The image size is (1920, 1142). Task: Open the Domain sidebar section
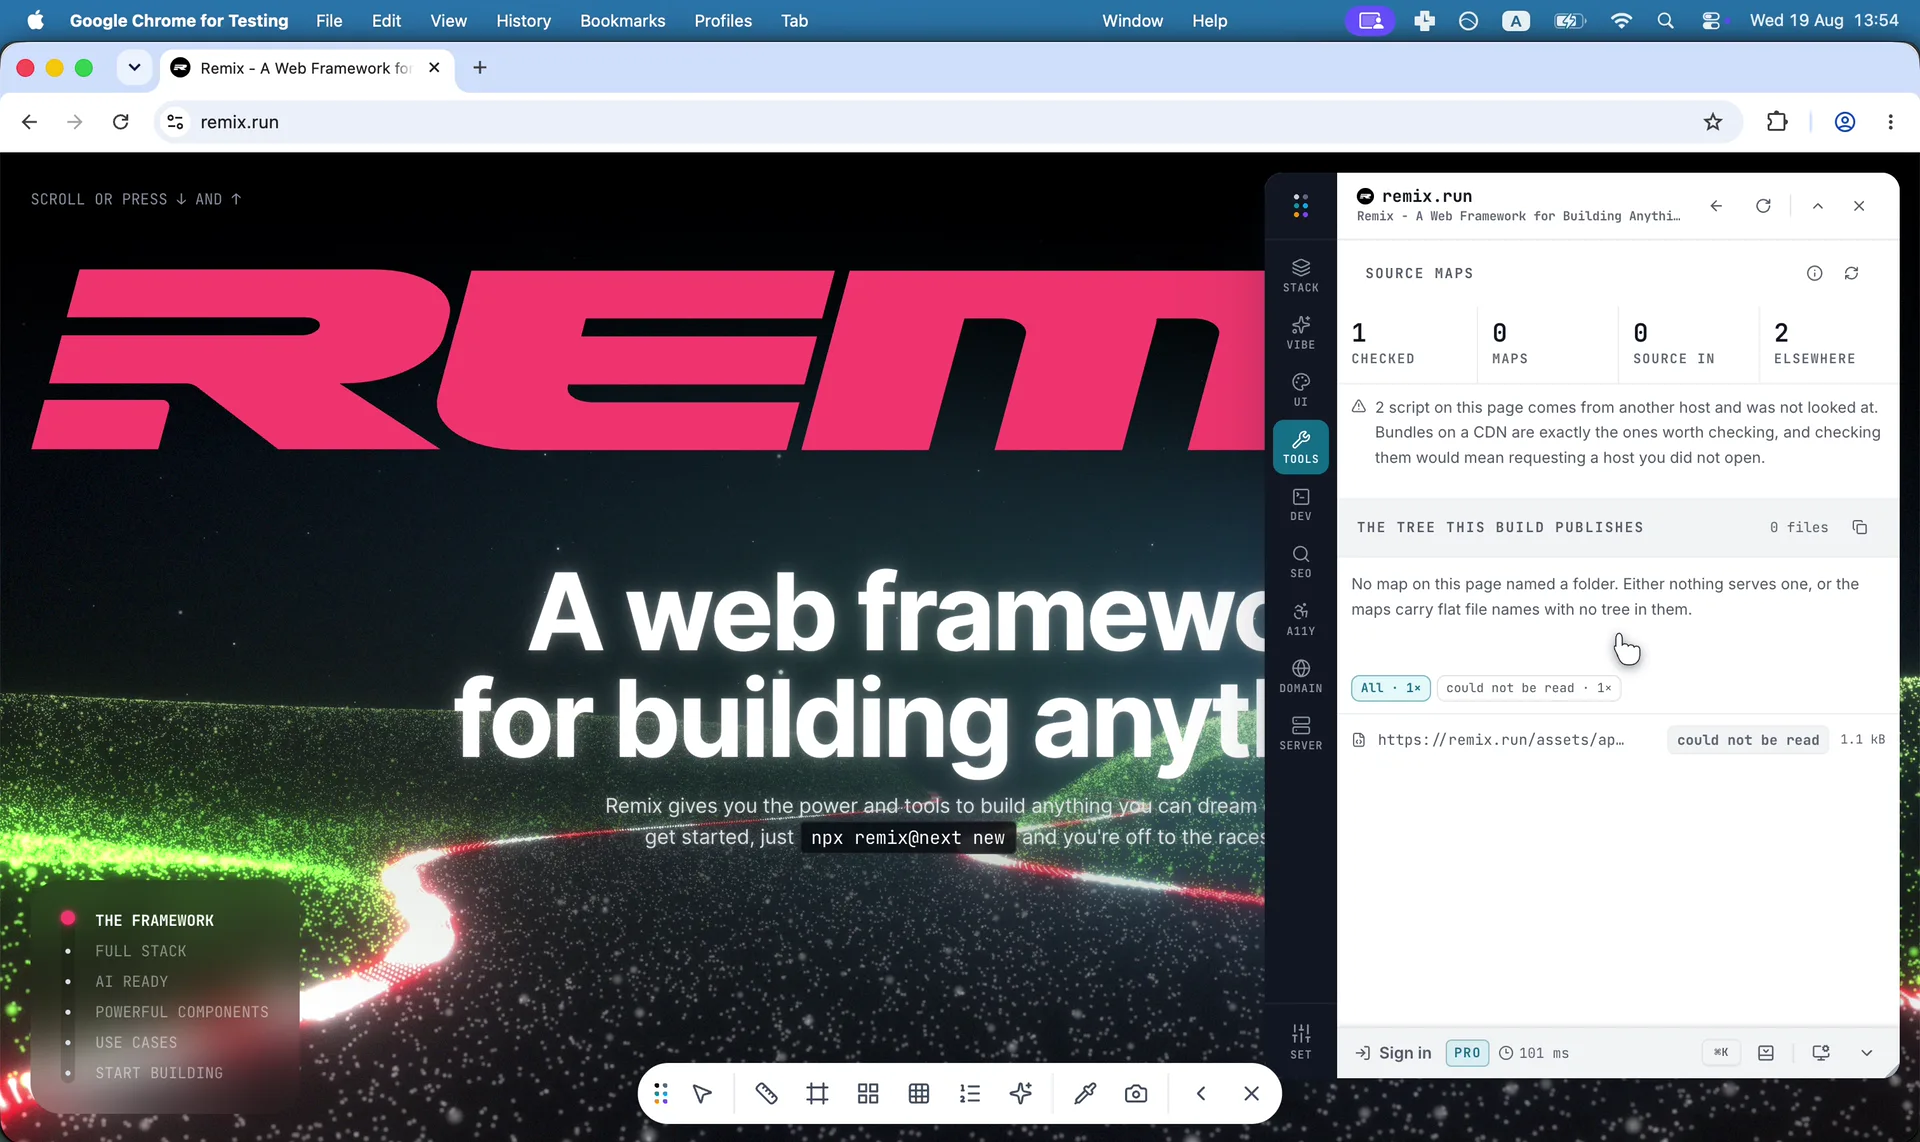coord(1300,676)
